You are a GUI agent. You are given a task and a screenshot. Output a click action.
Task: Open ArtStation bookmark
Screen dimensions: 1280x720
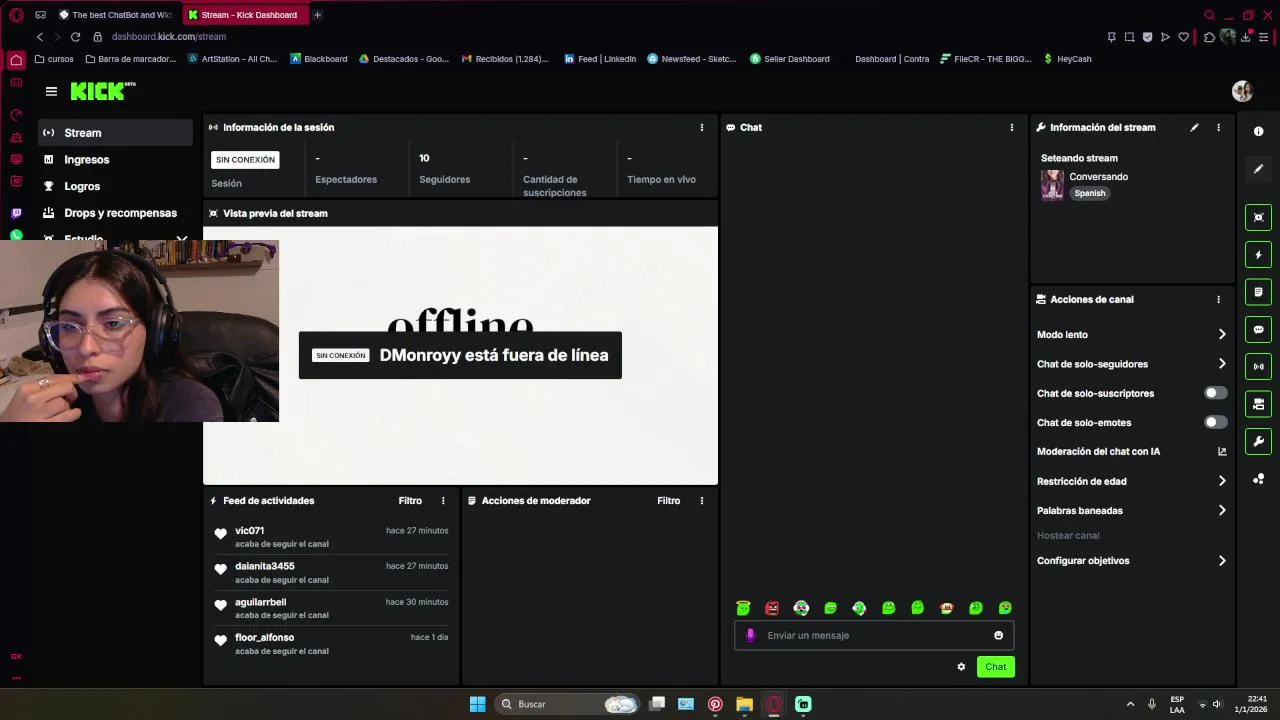coord(231,59)
